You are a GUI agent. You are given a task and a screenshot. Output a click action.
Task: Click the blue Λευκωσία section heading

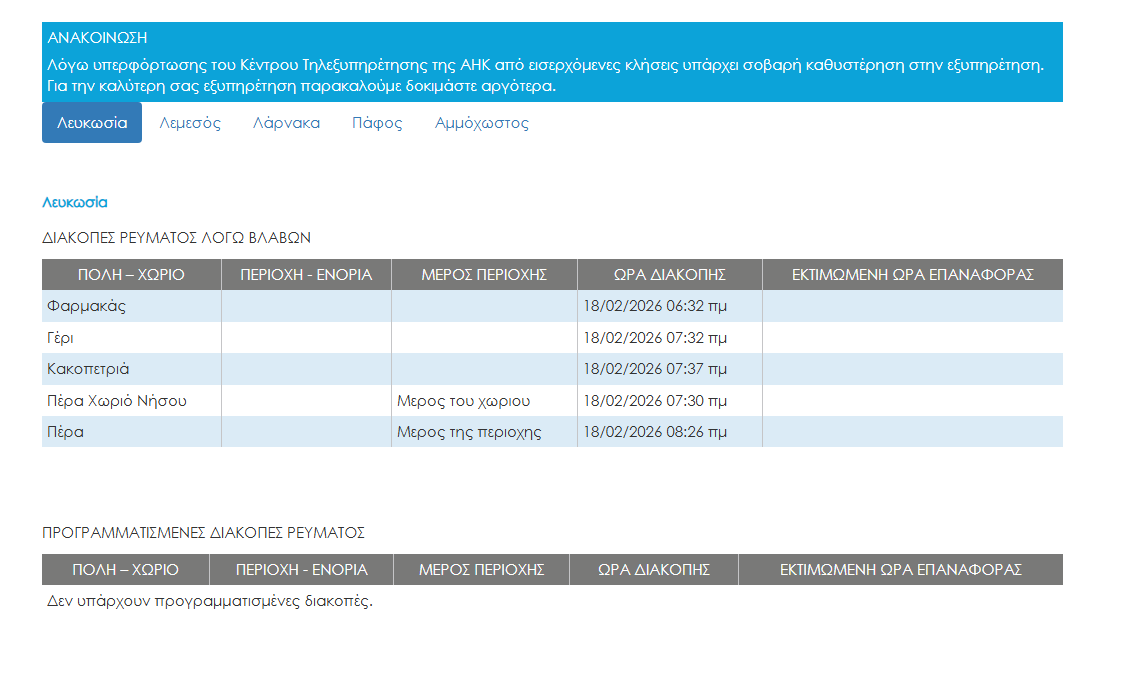75,202
